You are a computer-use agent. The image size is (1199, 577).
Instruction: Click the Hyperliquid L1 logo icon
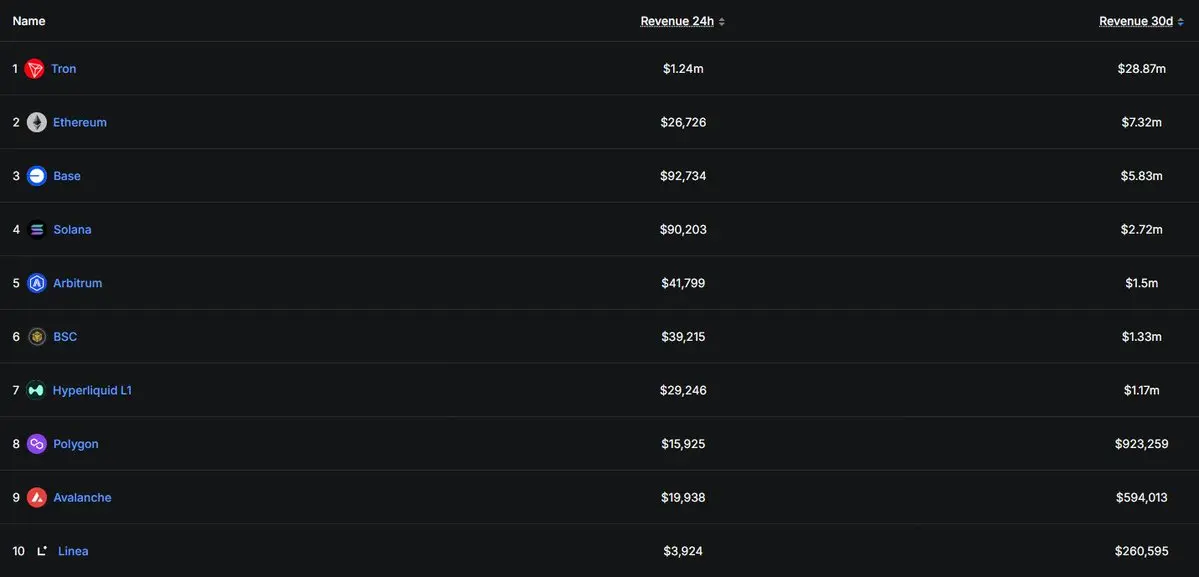pos(36,390)
